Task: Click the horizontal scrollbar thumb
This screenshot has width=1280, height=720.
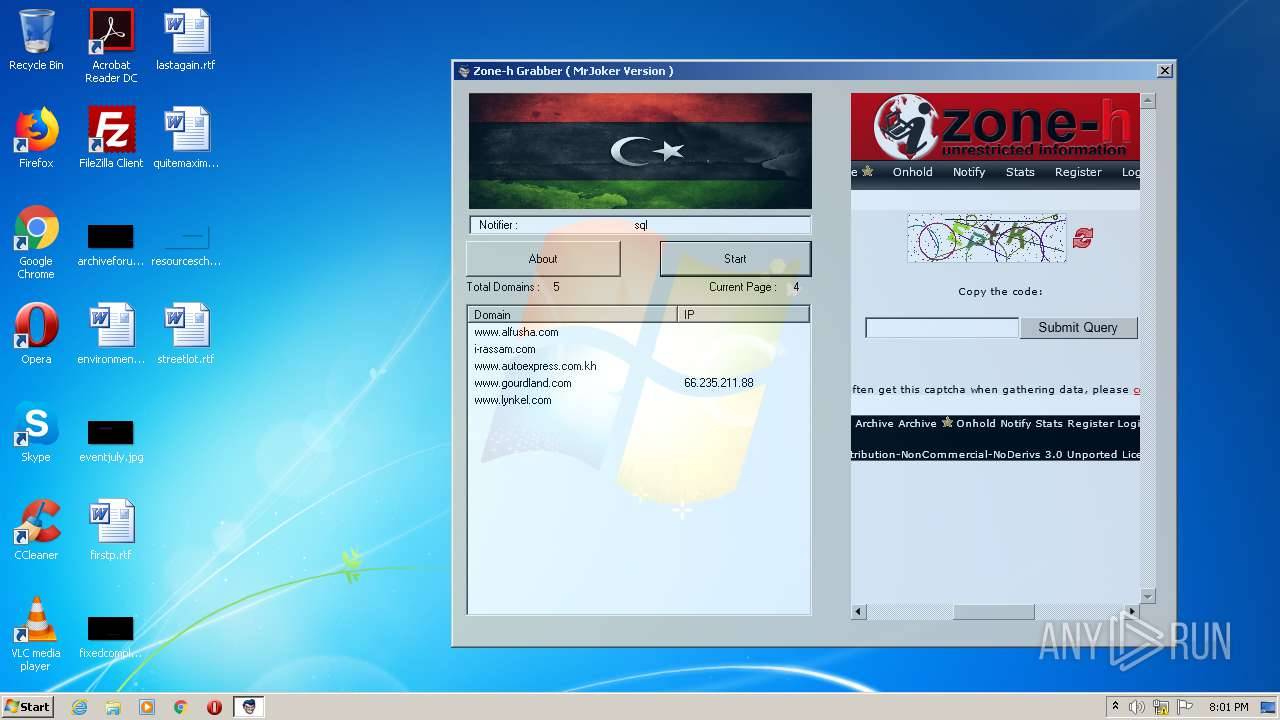Action: [993, 611]
